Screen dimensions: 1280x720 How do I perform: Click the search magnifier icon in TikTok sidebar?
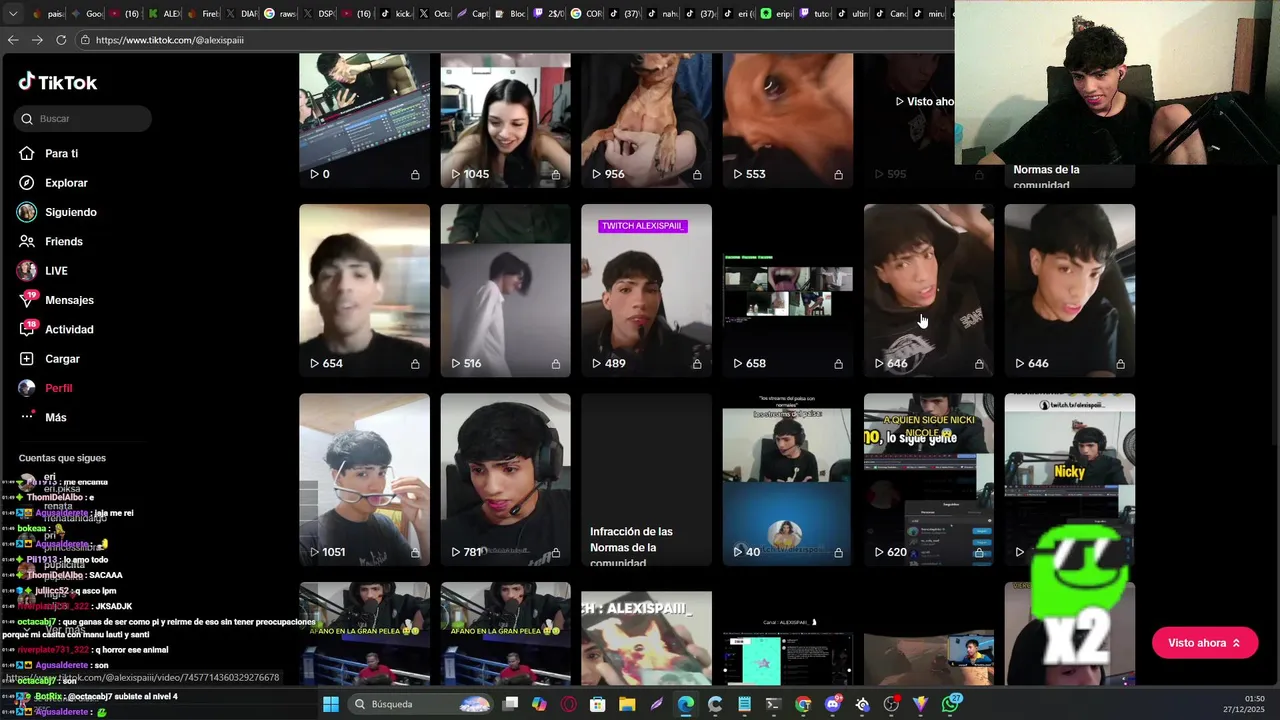27,119
